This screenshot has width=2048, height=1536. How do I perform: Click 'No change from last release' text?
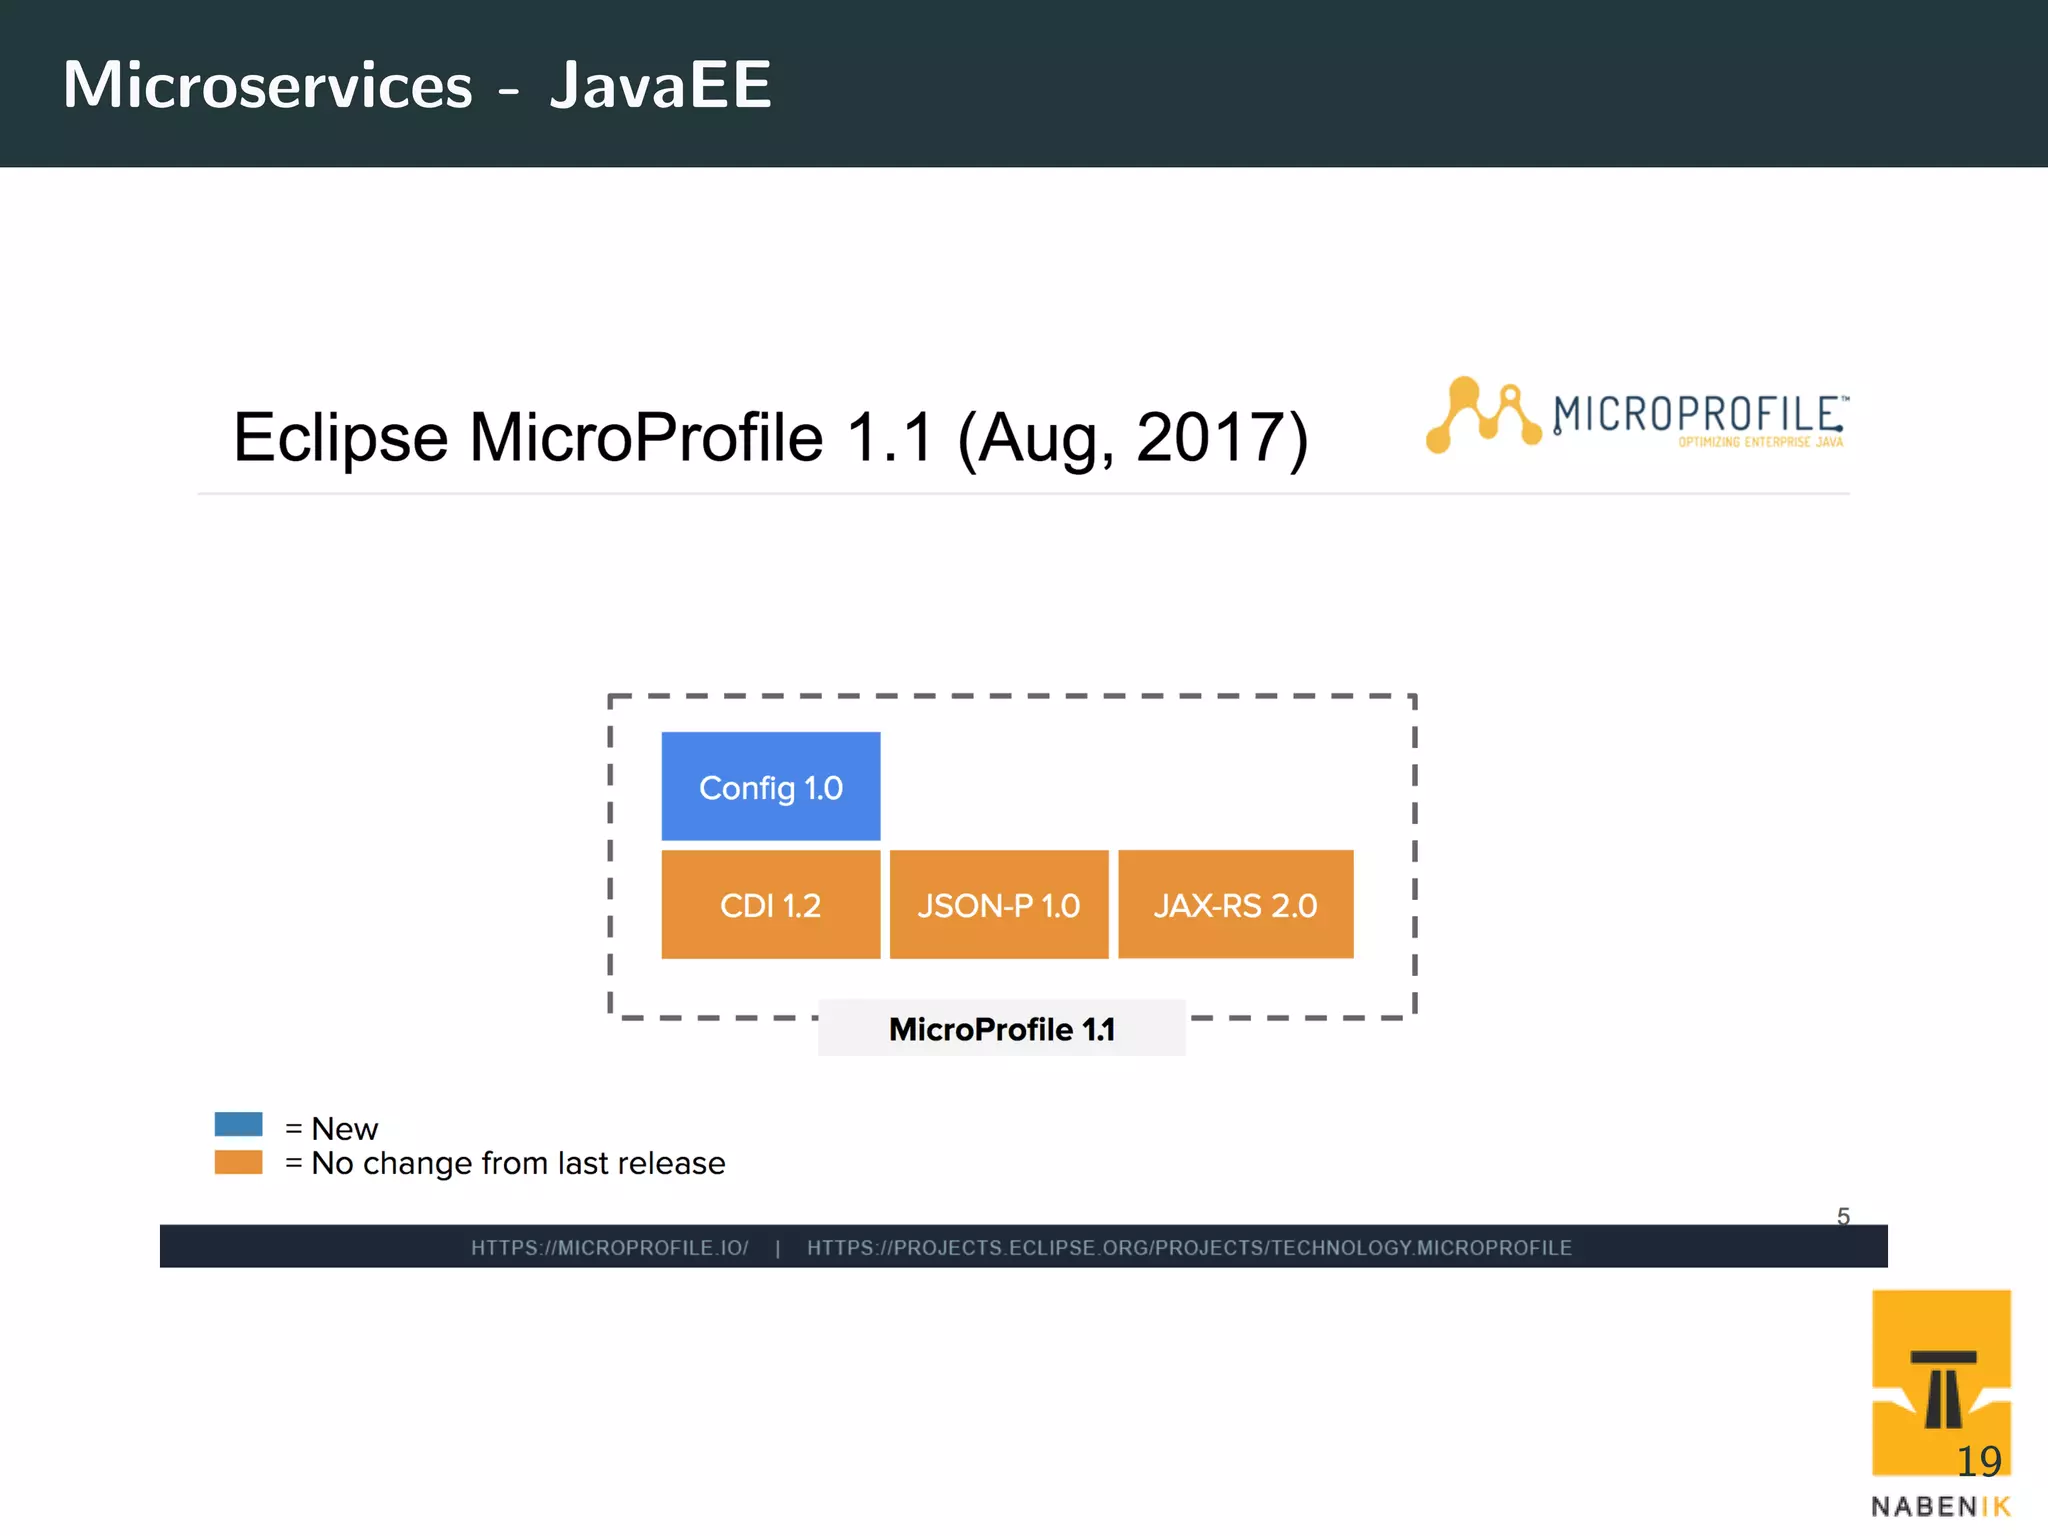[x=518, y=1163]
